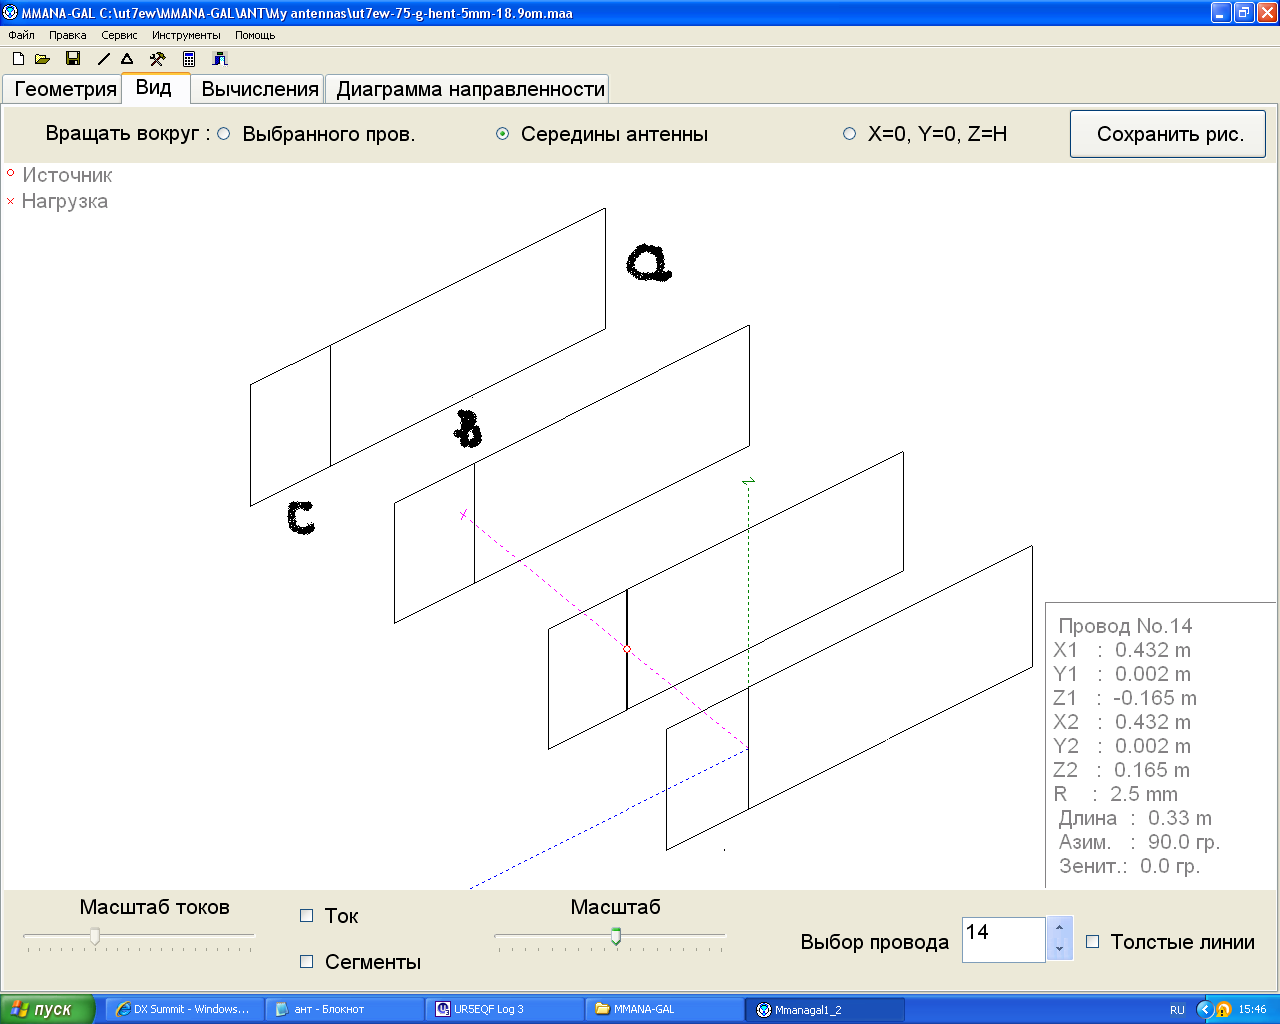
Task: Increase wire number with the up arrow
Action: pyautogui.click(x=1059, y=930)
